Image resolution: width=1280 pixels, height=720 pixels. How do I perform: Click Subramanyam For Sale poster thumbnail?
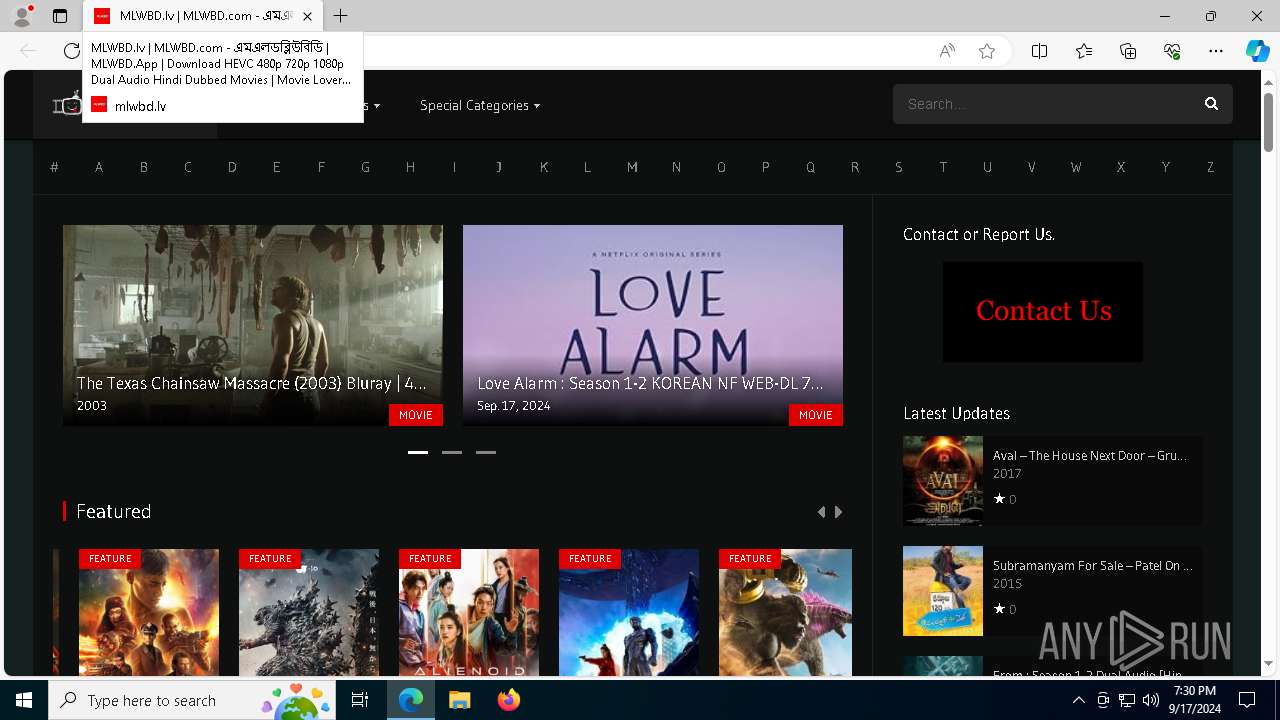pos(943,591)
